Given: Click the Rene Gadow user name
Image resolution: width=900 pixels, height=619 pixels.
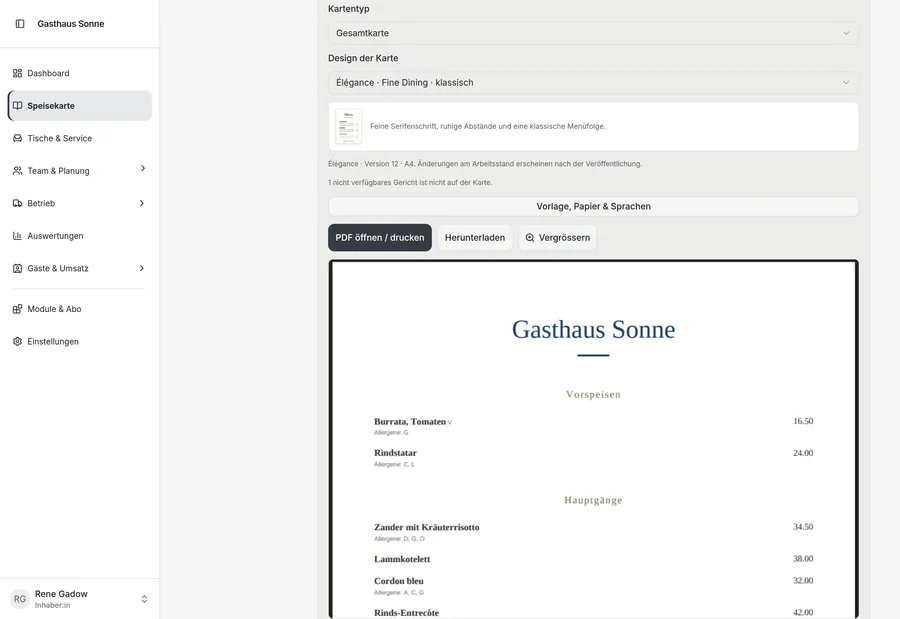Looking at the screenshot, I should (x=61, y=594).
